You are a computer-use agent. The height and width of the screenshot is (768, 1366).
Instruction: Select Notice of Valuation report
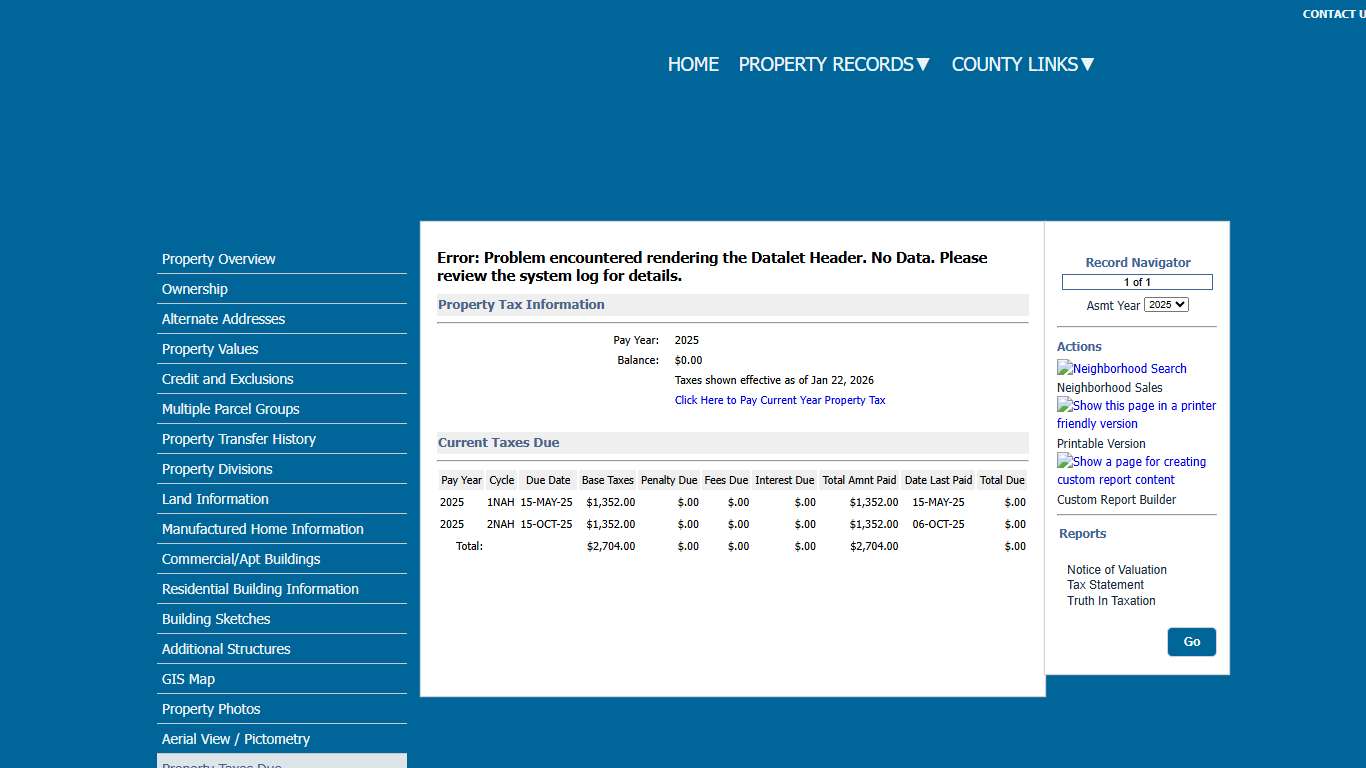pos(1116,569)
